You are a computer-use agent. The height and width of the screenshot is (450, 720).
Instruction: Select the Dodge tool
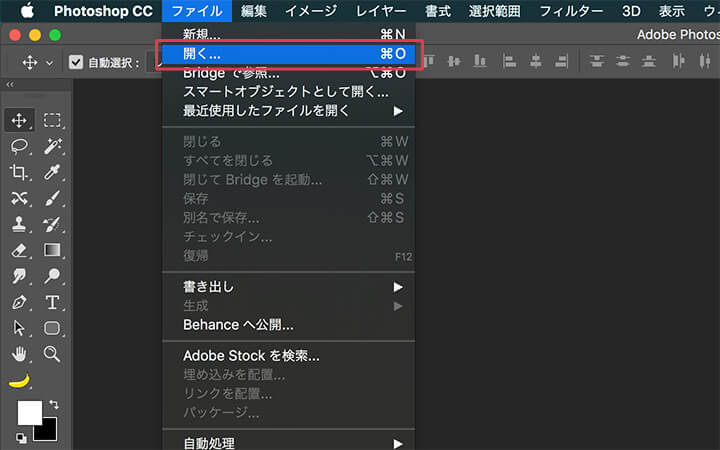coord(52,276)
